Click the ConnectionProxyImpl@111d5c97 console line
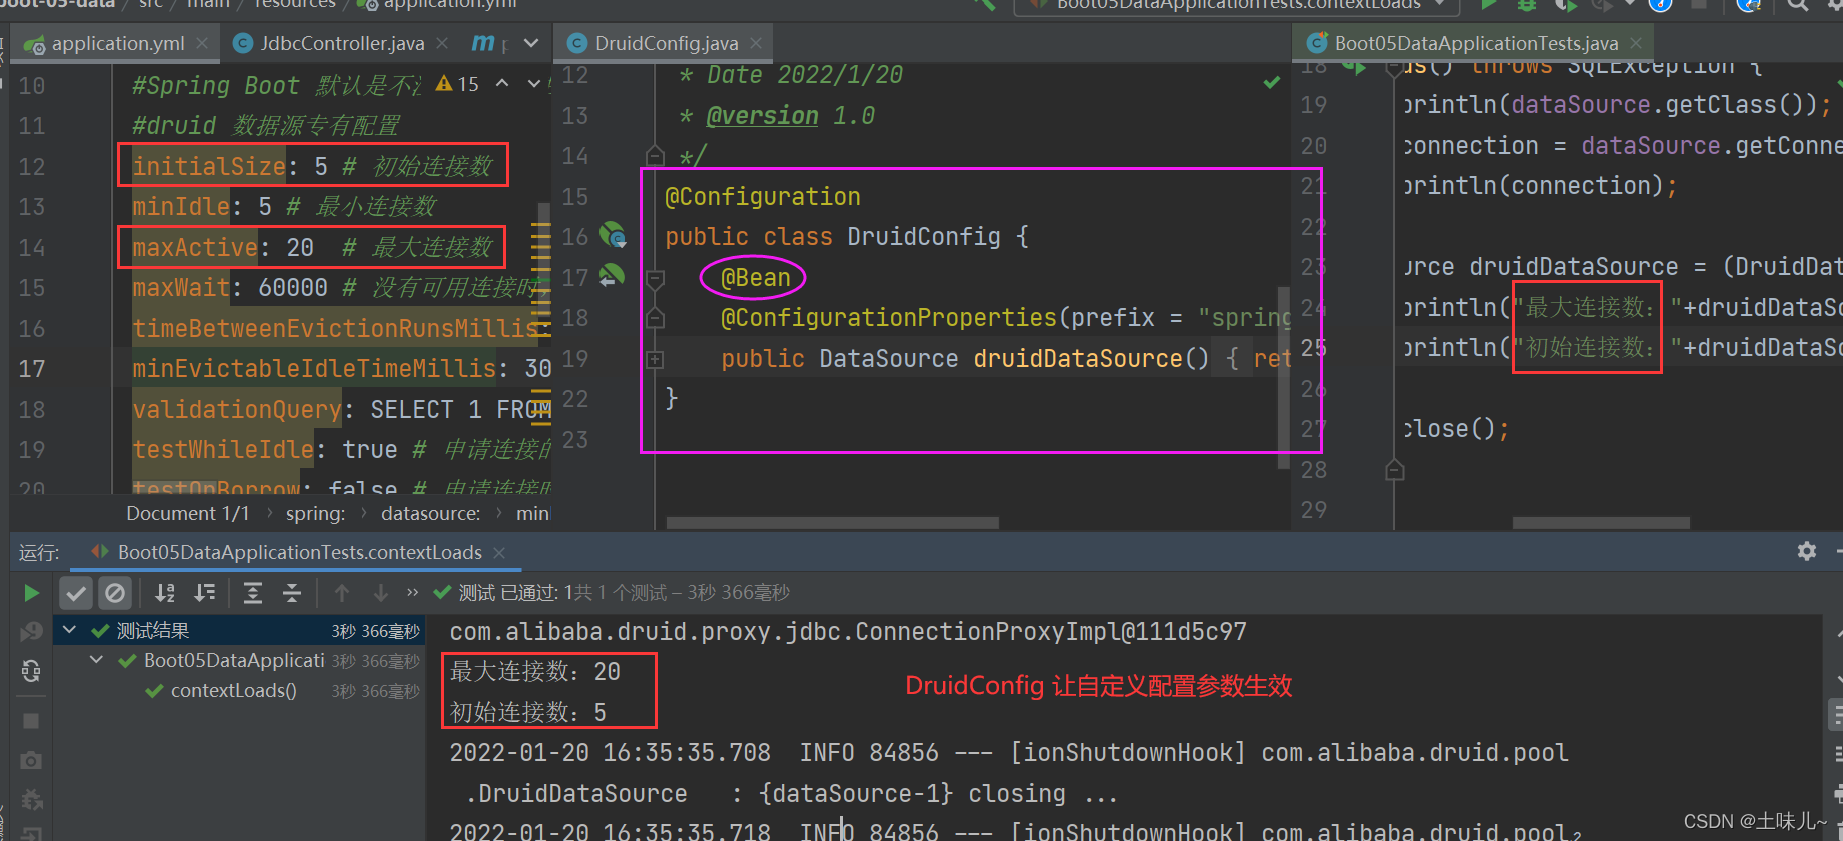The height and width of the screenshot is (841, 1843). 848,632
